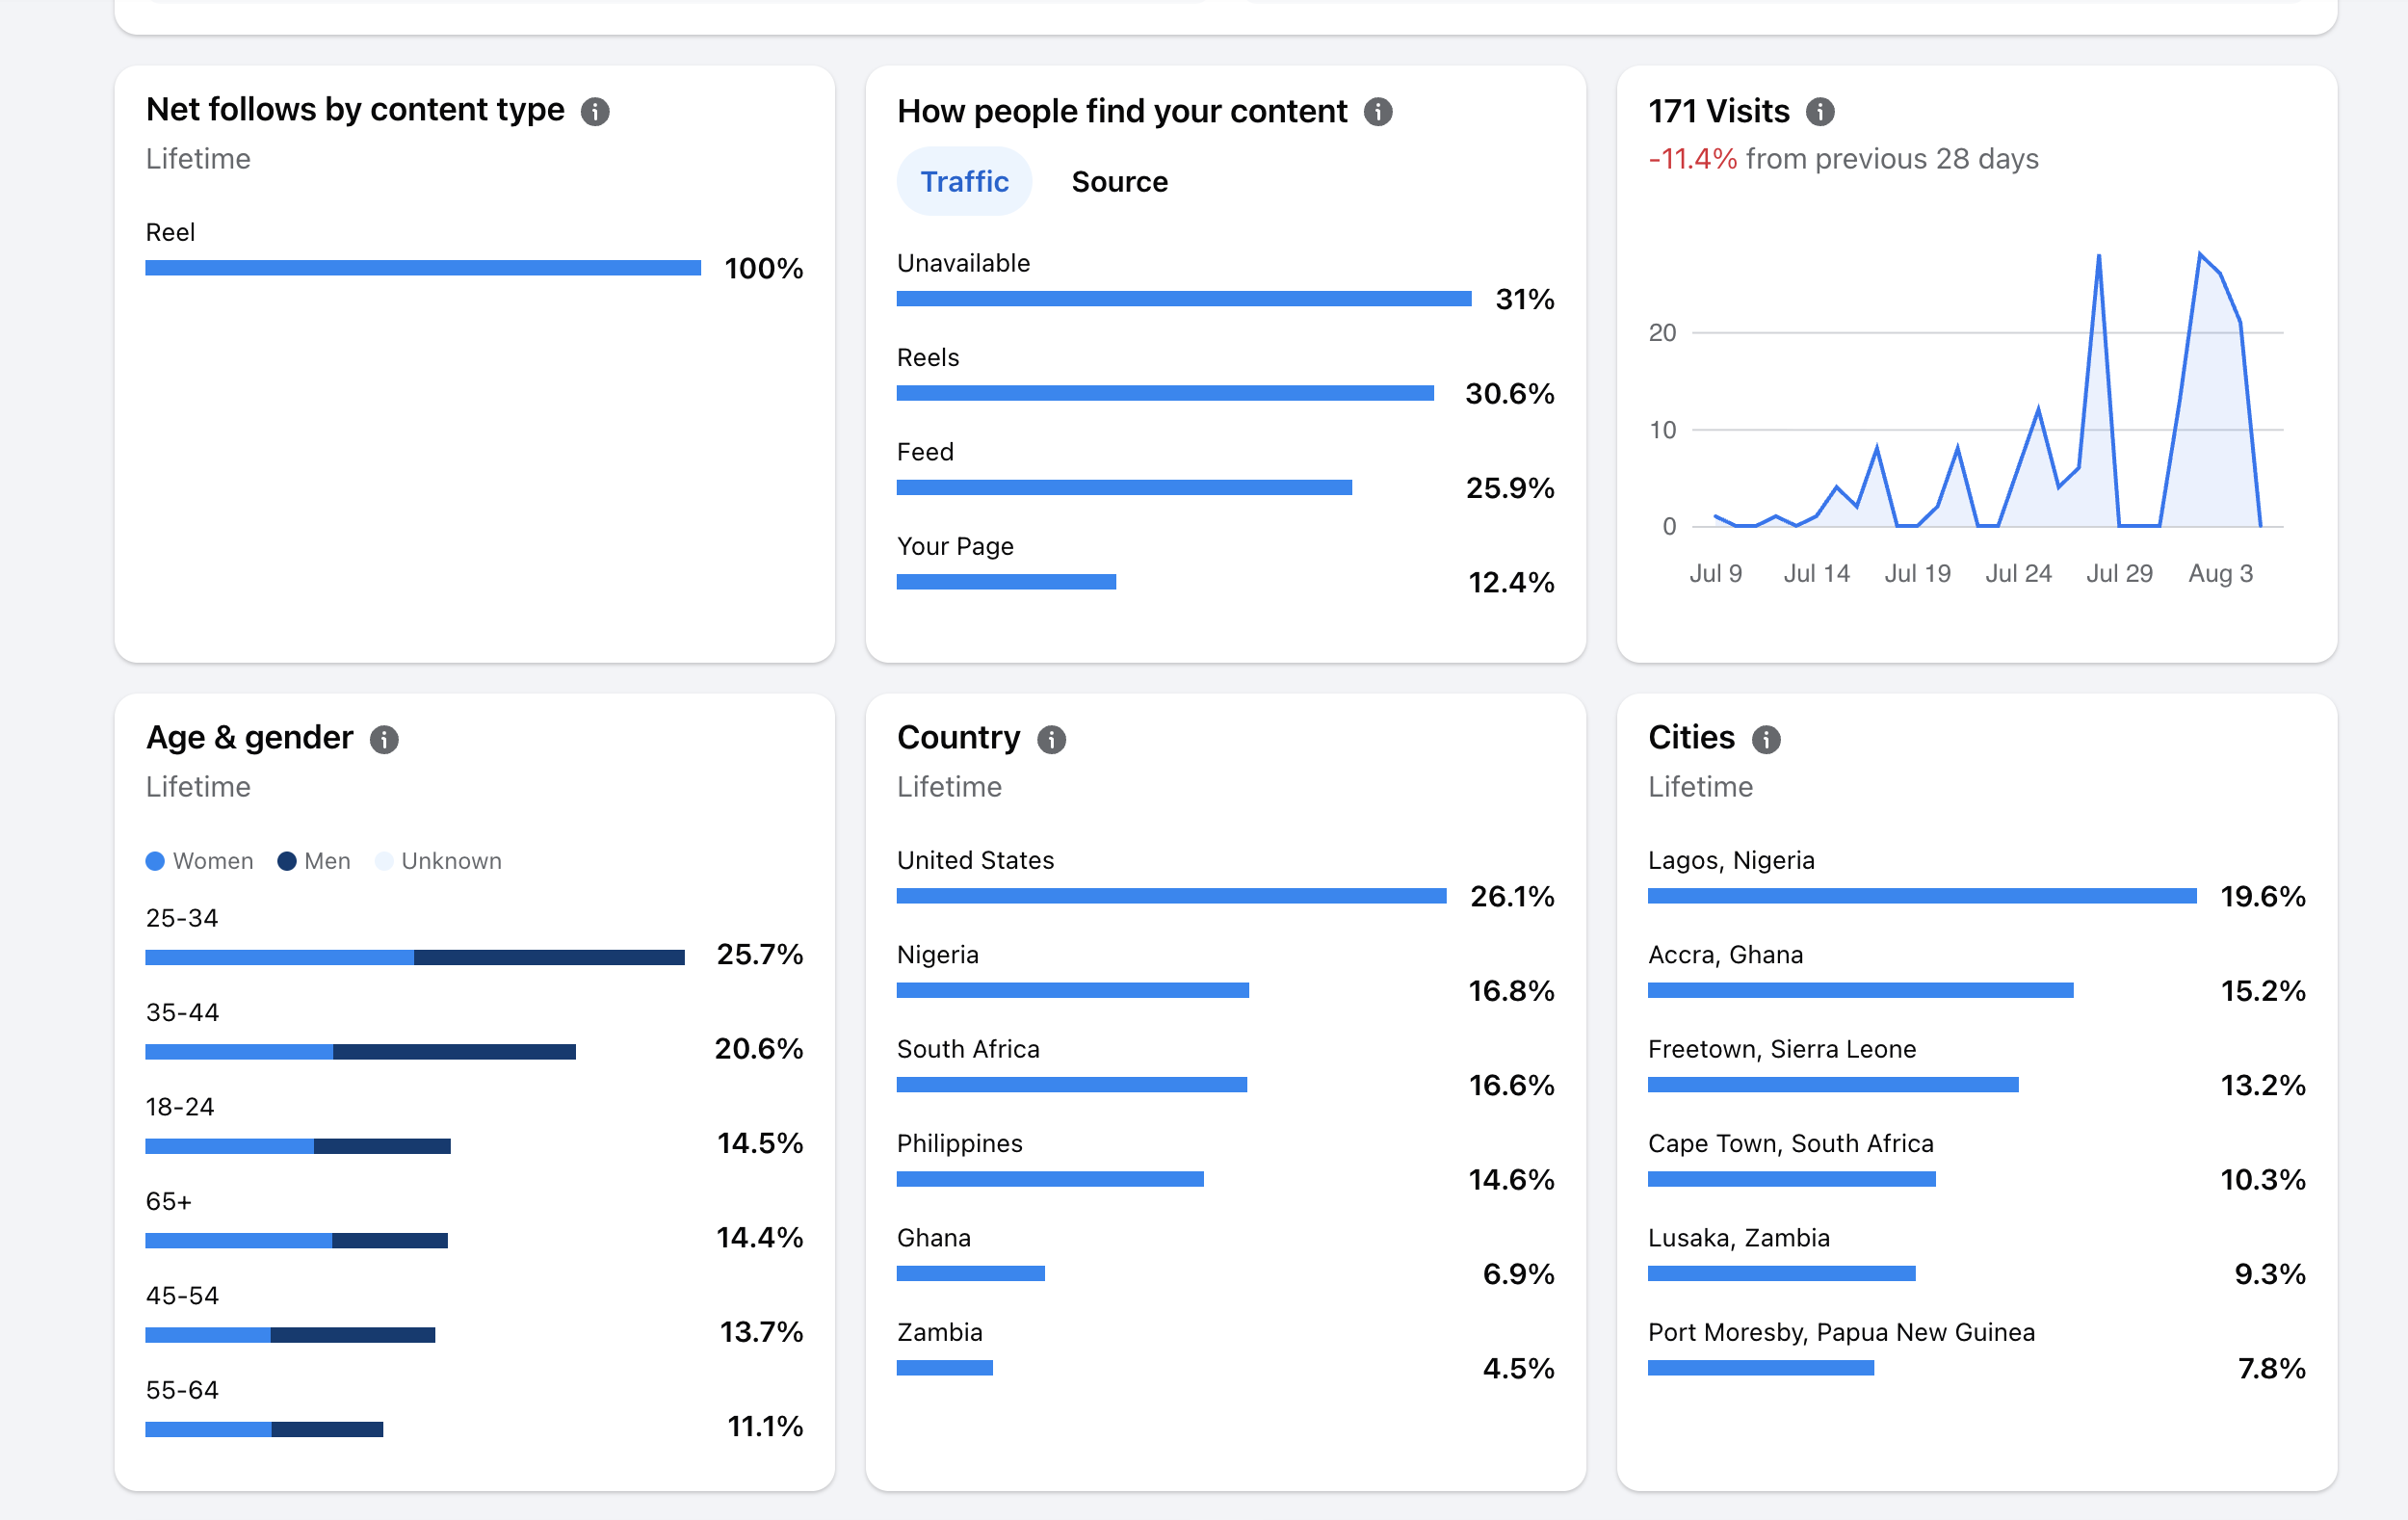Click the Country card info icon
The image size is (2408, 1520).
1051,739
